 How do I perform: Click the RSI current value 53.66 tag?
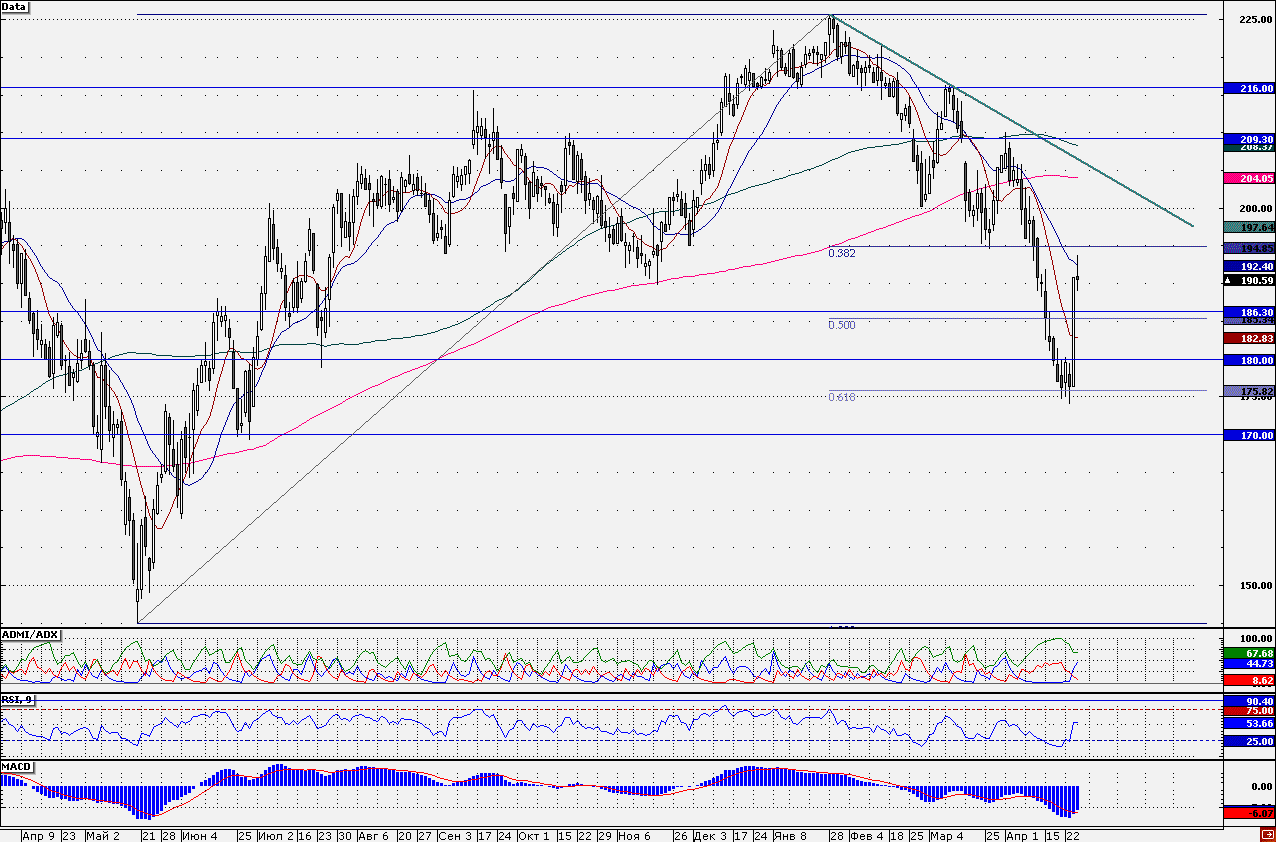pos(1249,723)
